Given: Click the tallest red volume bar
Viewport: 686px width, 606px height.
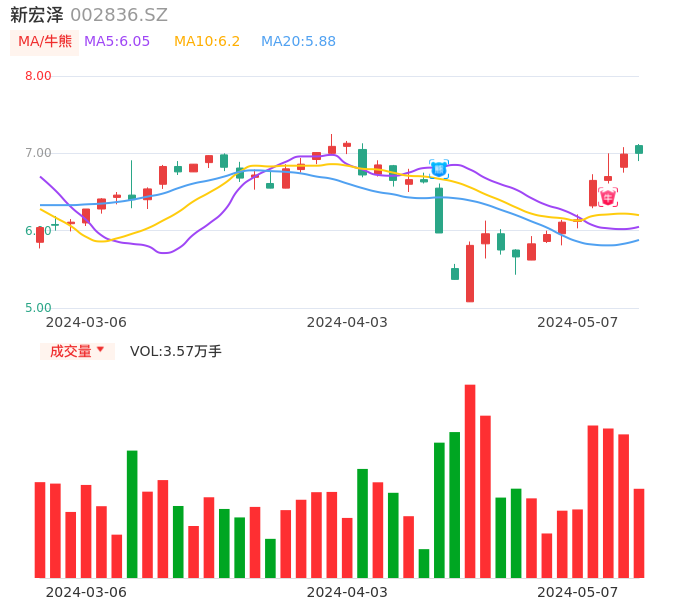Looking at the screenshot, I should (470, 480).
